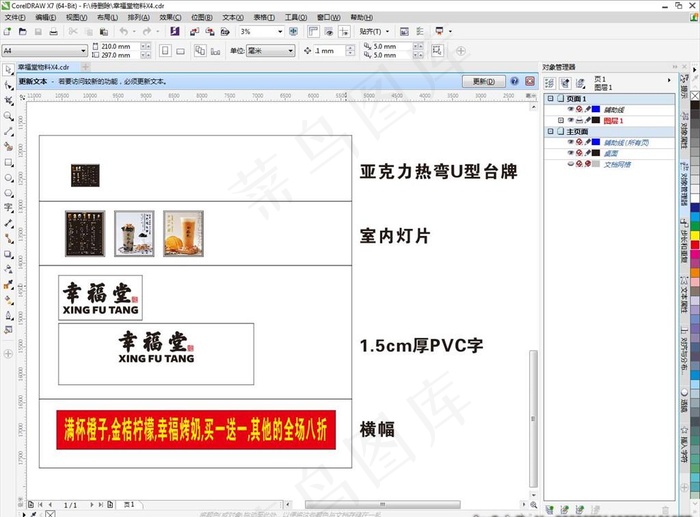The image size is (700, 517).
Task: Close the update text notification bar
Action: click(530, 81)
